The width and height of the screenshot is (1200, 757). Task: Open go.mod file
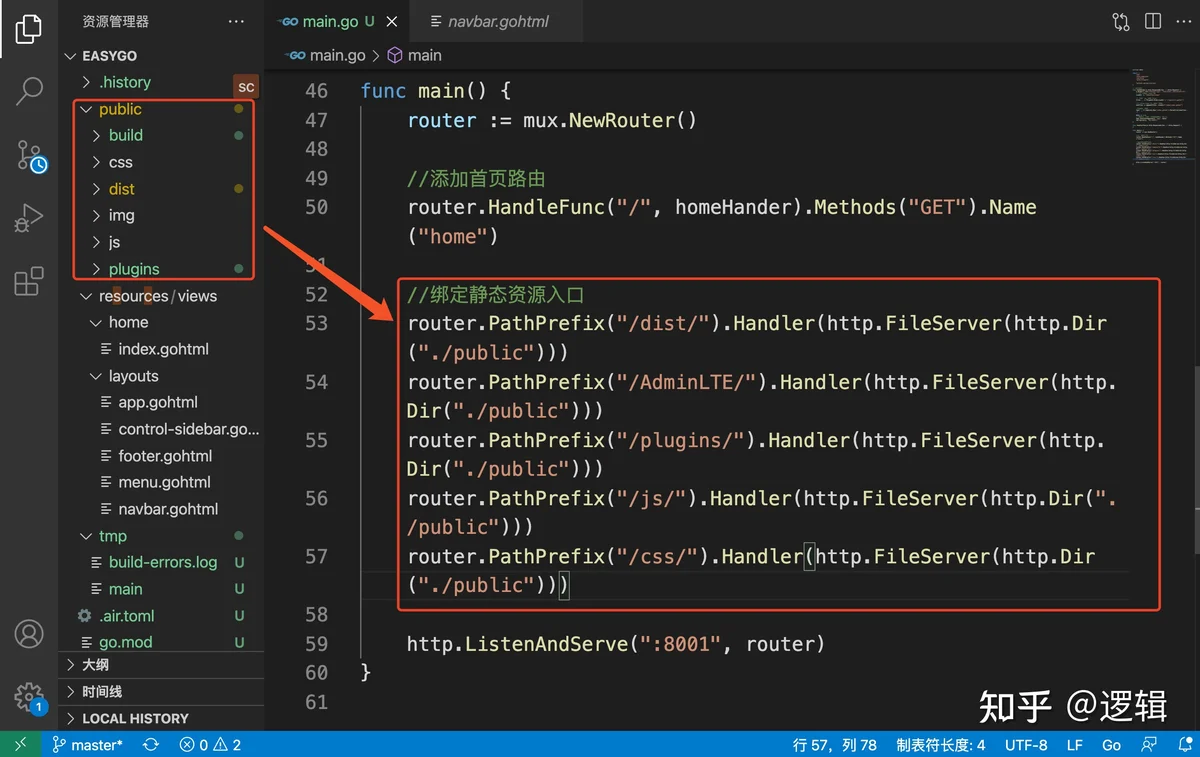point(160,642)
